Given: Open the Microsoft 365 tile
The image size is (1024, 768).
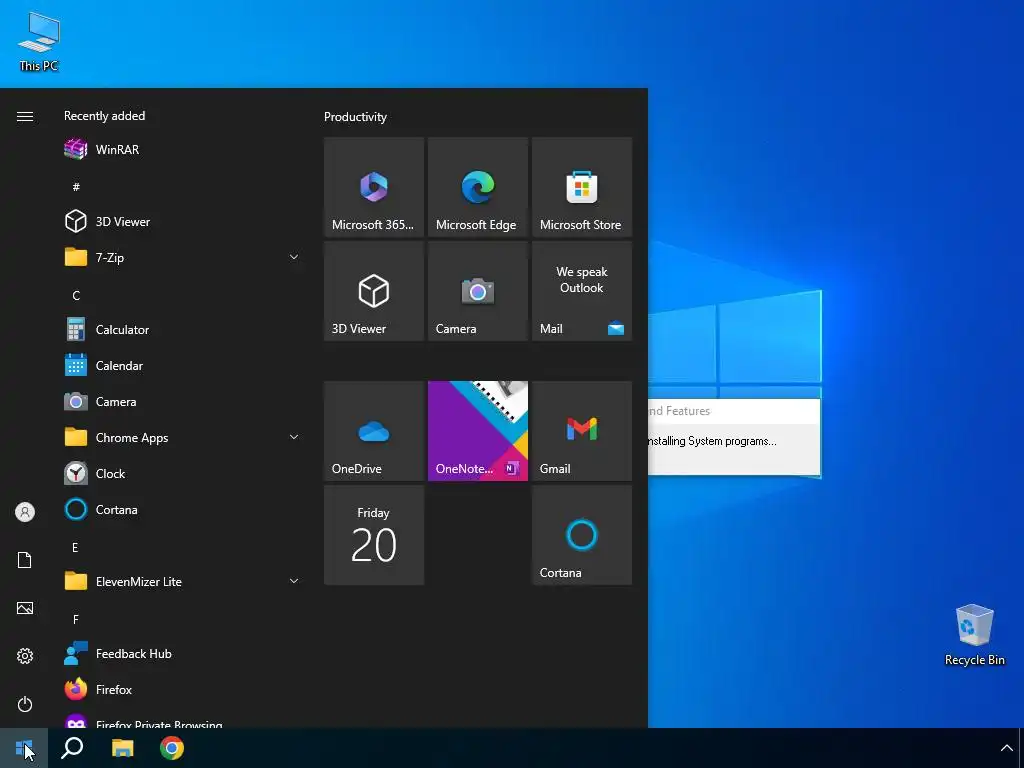Looking at the screenshot, I should 374,187.
